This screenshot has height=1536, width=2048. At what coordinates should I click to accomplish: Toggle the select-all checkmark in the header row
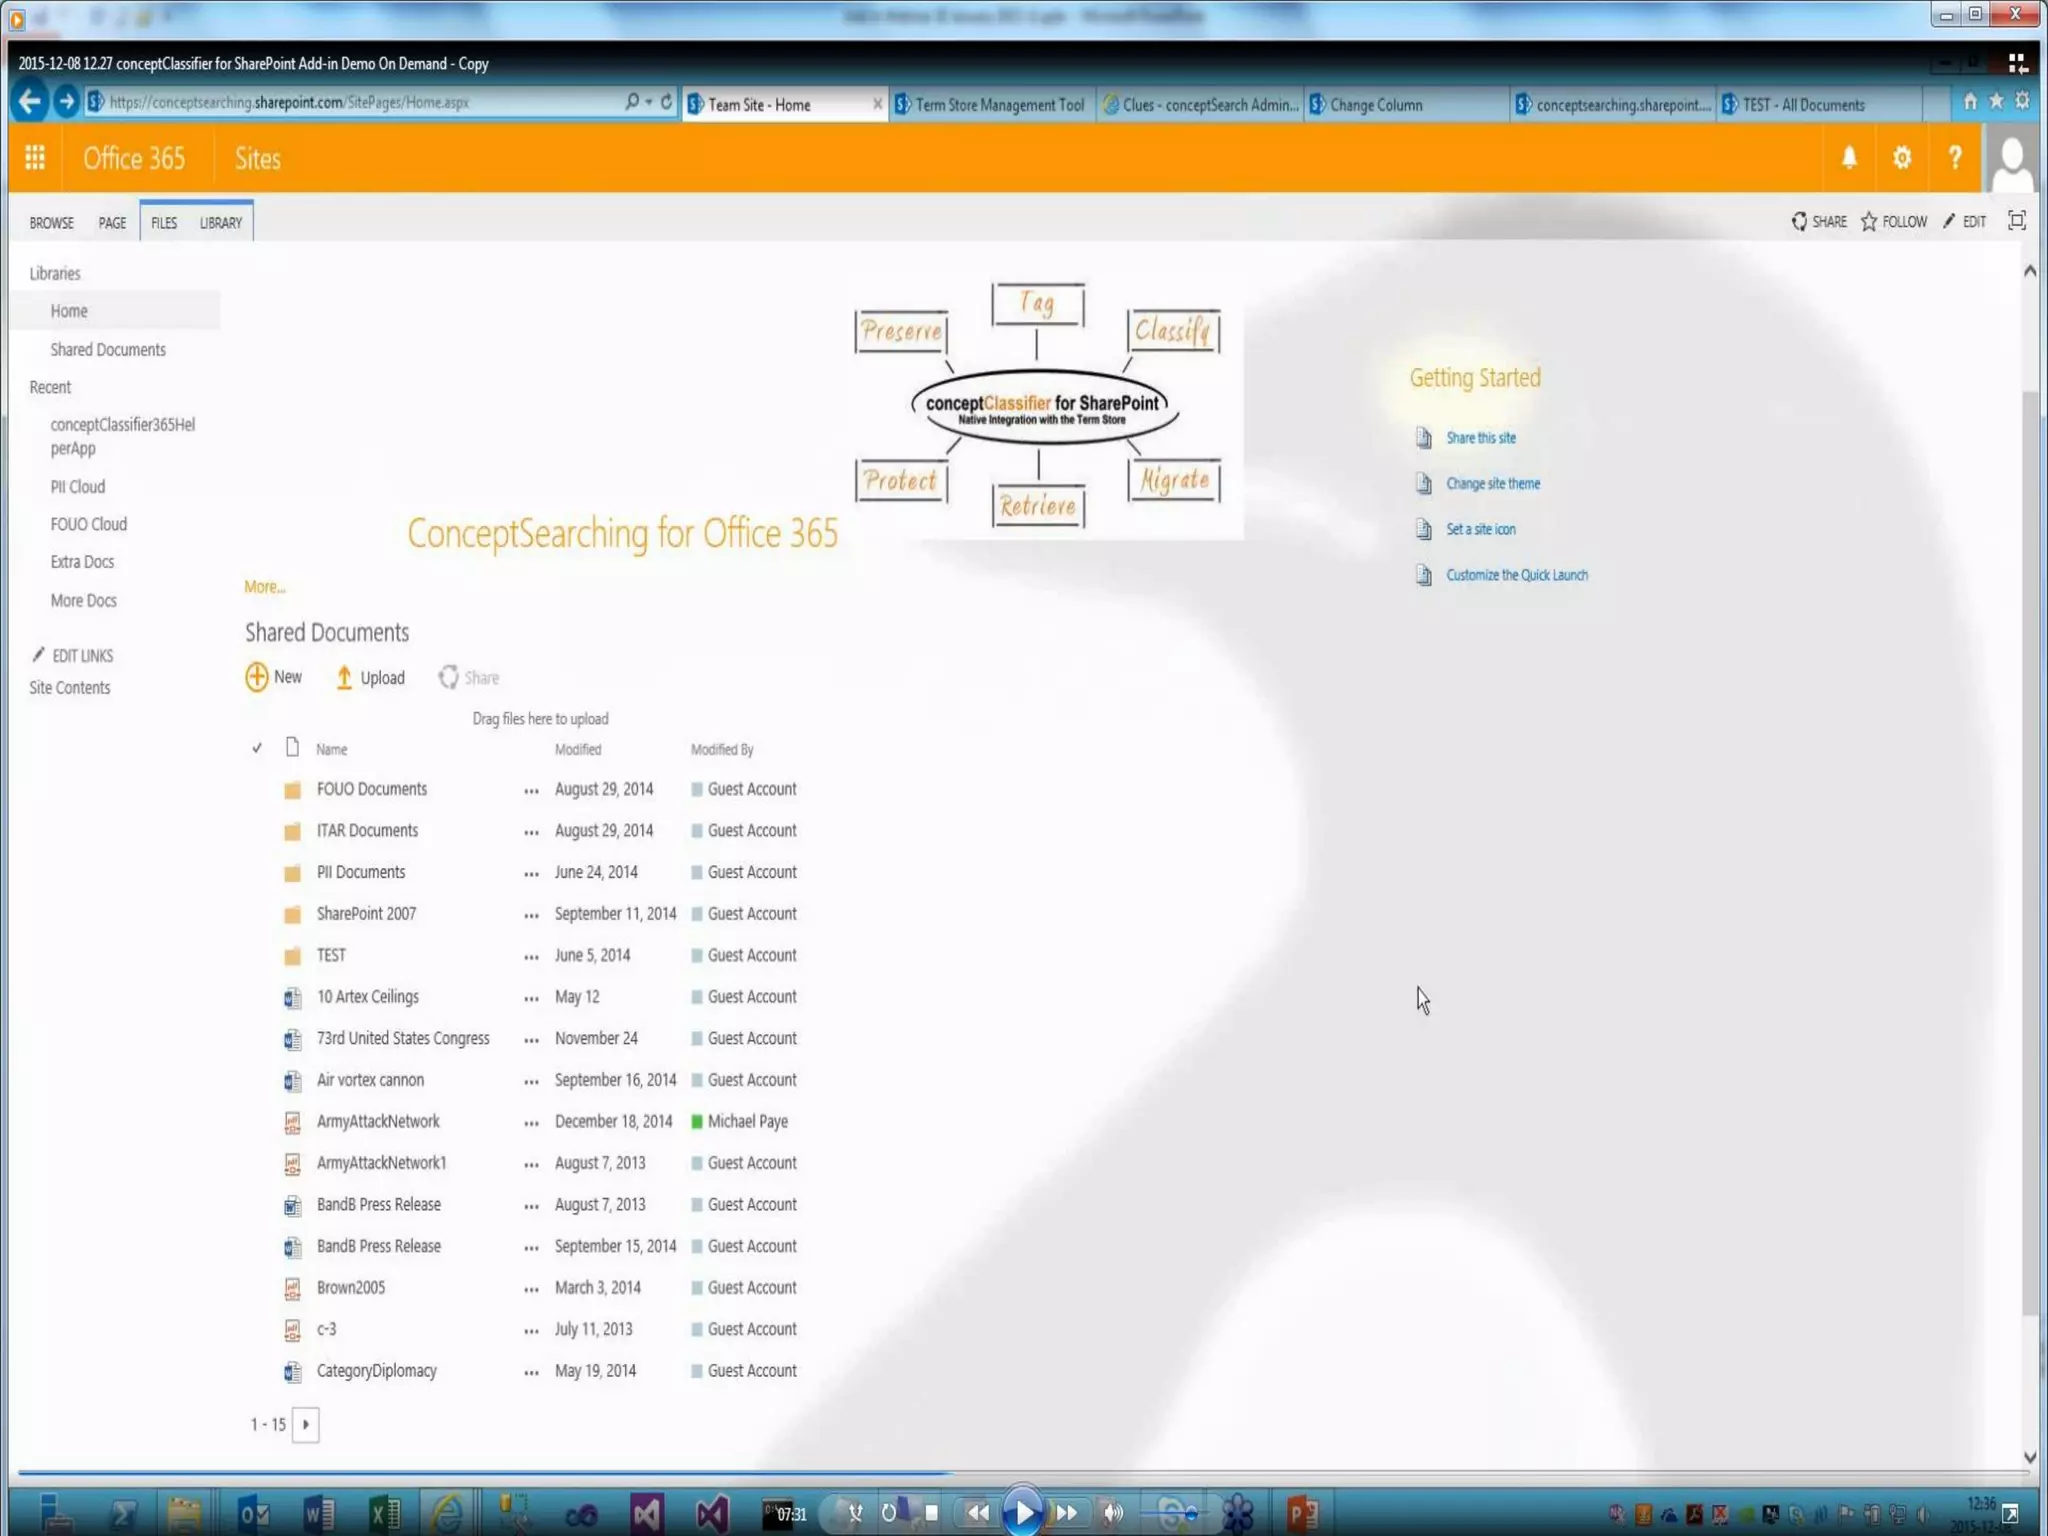click(x=257, y=748)
